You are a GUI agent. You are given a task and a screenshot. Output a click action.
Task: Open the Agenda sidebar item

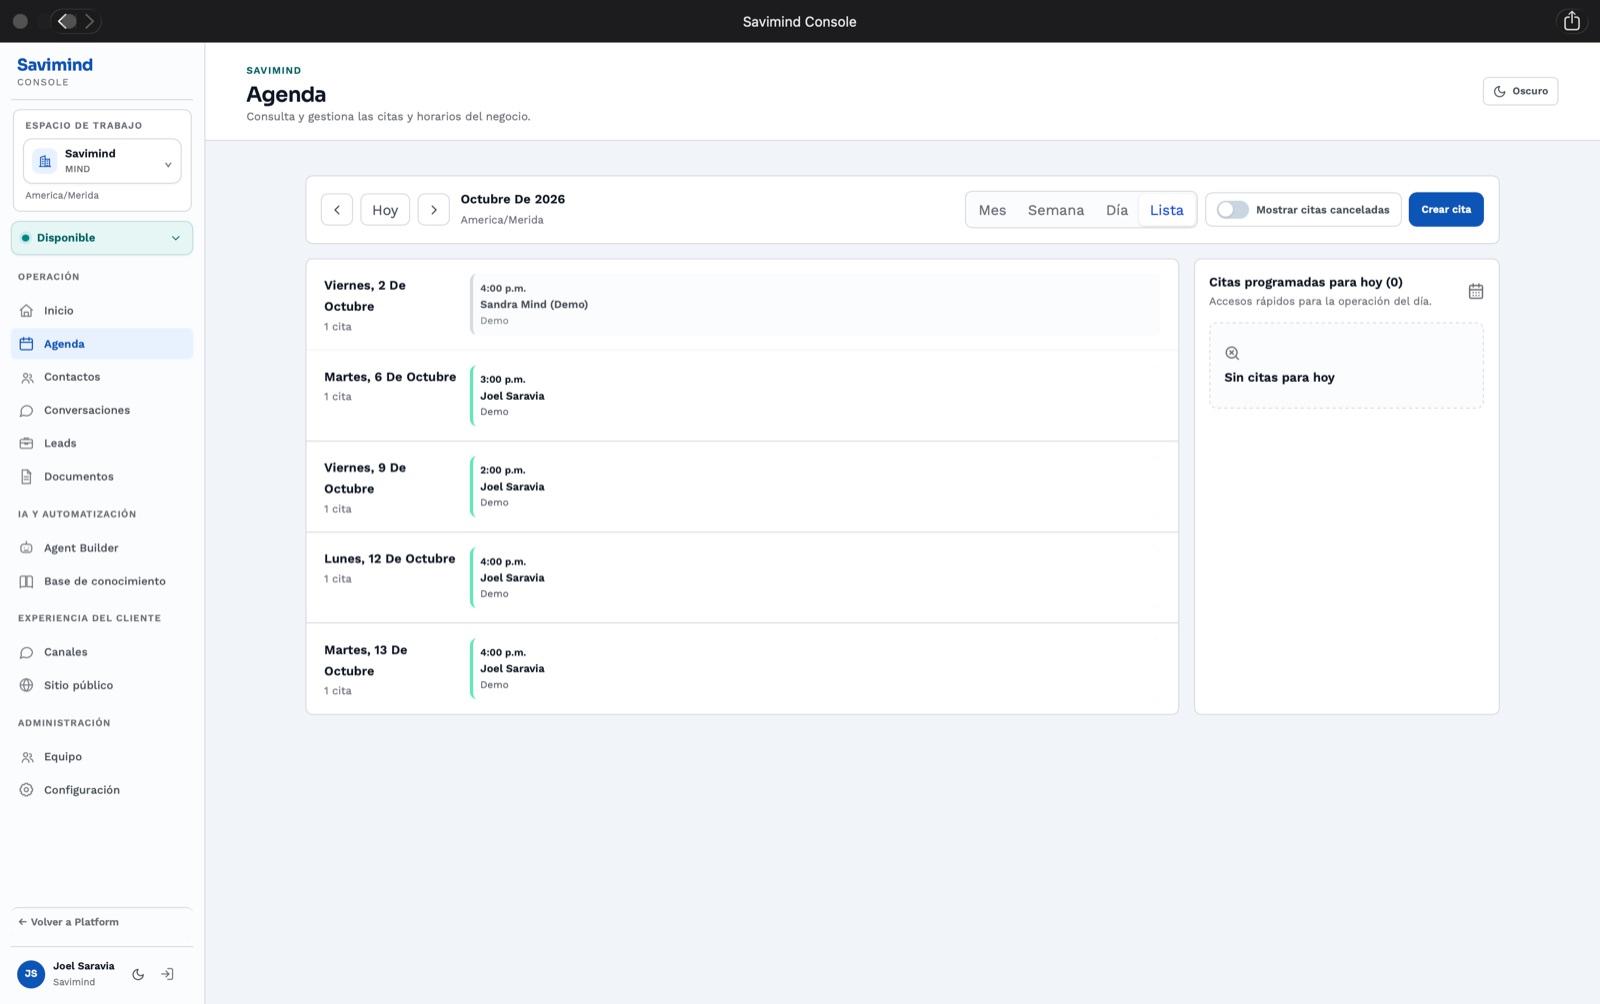pos(102,344)
